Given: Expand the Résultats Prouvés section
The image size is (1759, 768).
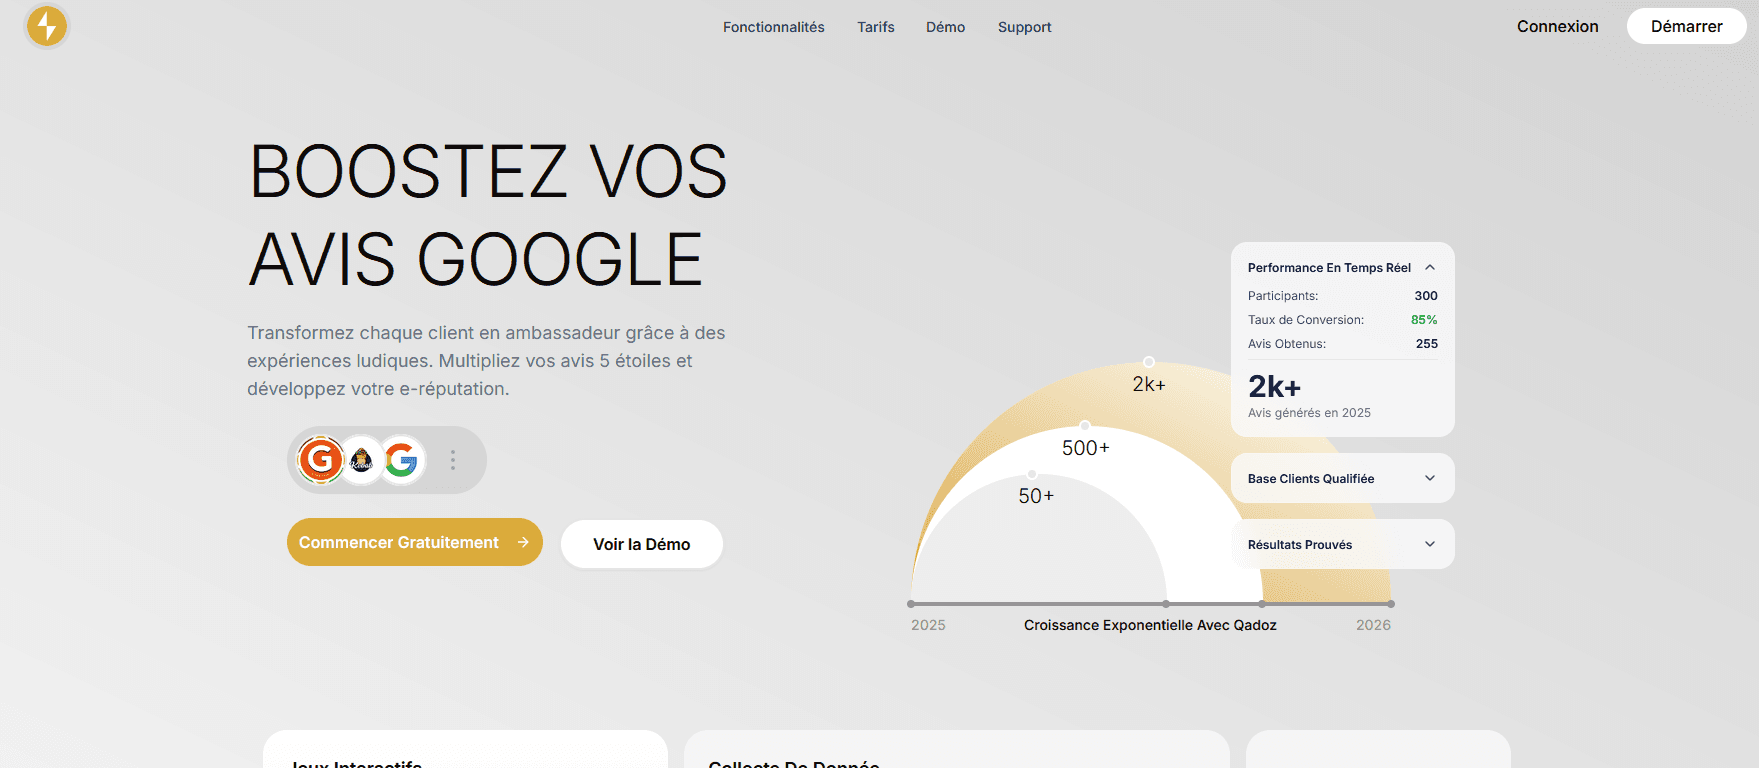Looking at the screenshot, I should (1430, 544).
